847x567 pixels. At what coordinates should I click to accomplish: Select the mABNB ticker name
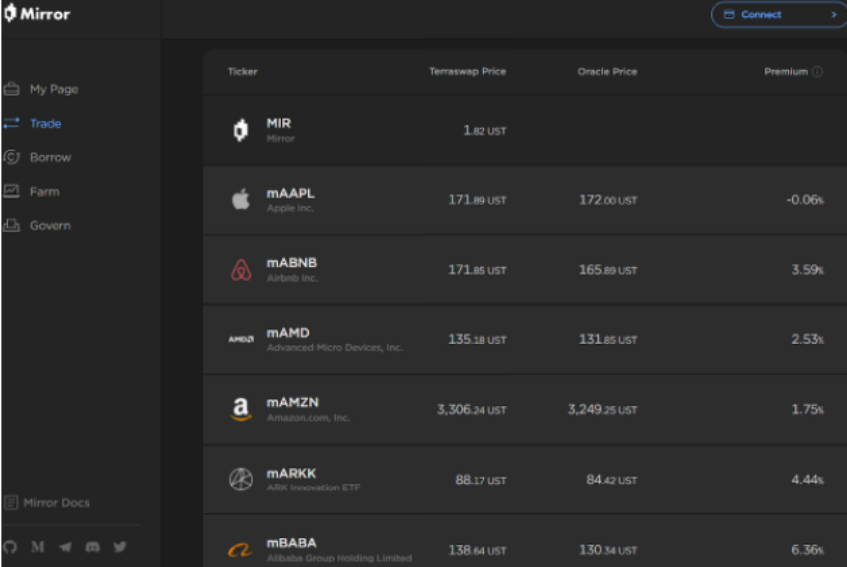click(x=292, y=263)
